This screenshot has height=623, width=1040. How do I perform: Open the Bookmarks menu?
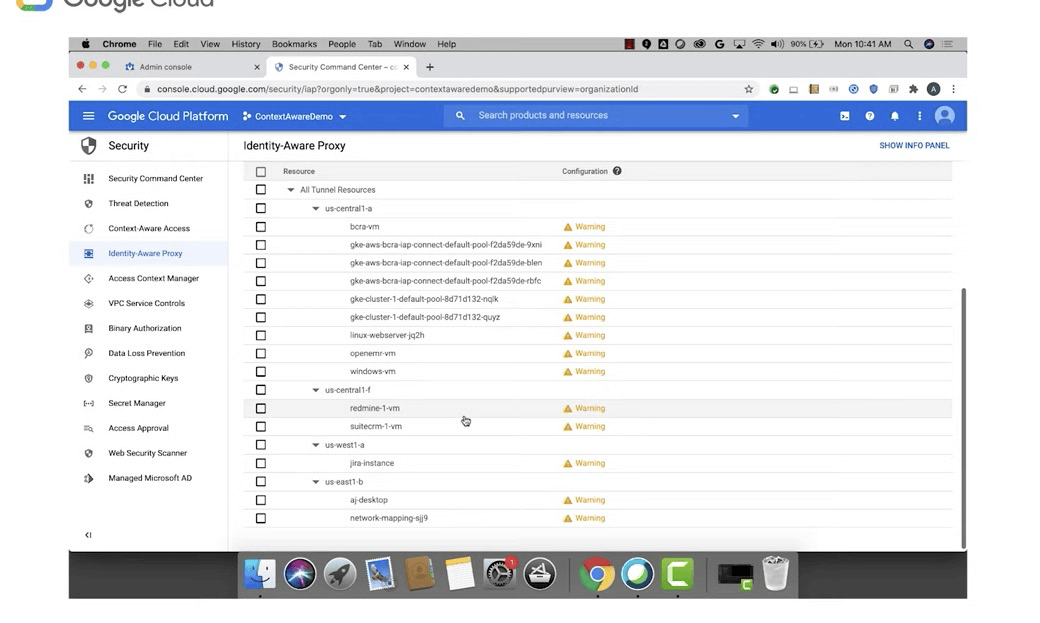294,44
